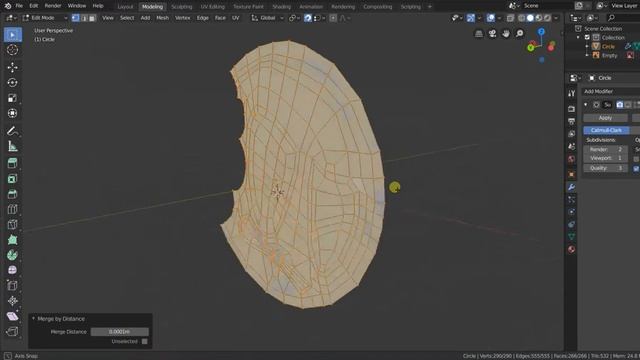The image size is (640, 360).
Task: Select the Move tool
Action: click(x=12, y=67)
